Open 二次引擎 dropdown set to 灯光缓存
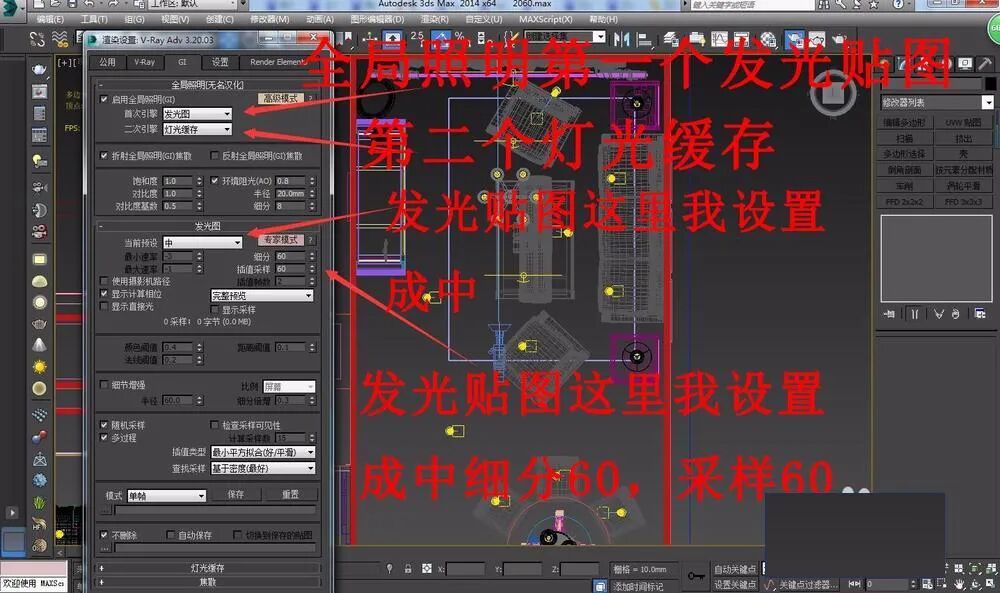This screenshot has height=593, width=1000. pos(197,129)
